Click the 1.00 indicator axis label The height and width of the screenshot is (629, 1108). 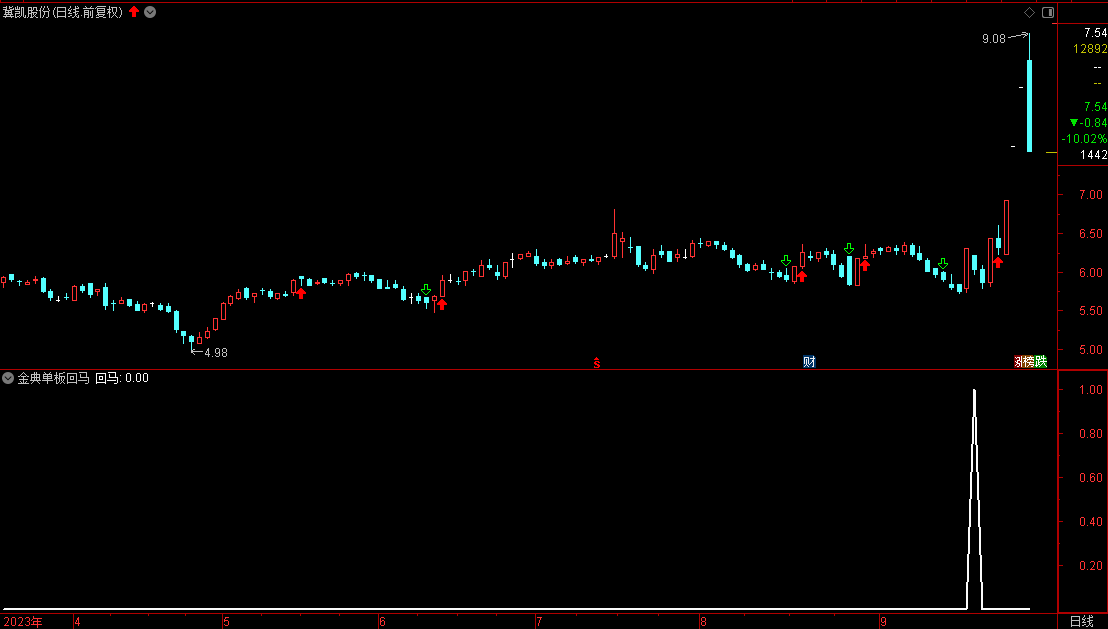coord(1090,389)
